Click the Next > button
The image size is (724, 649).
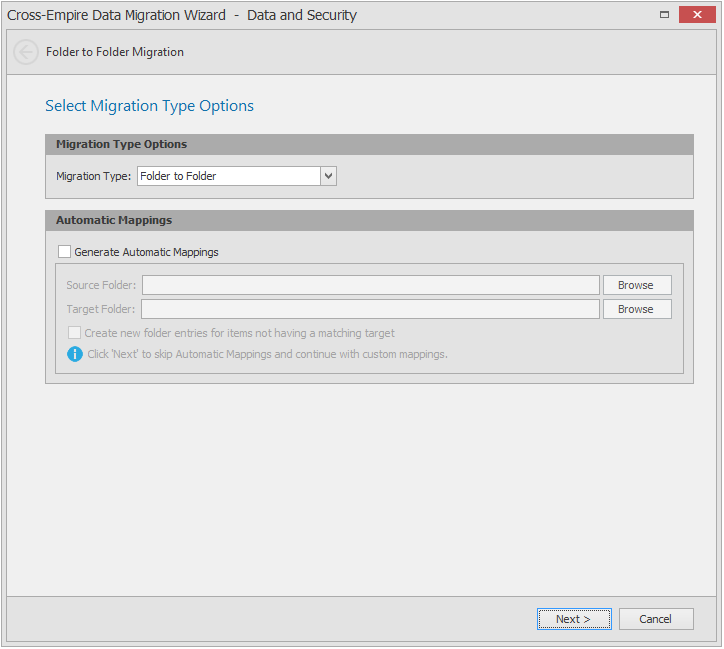click(574, 619)
